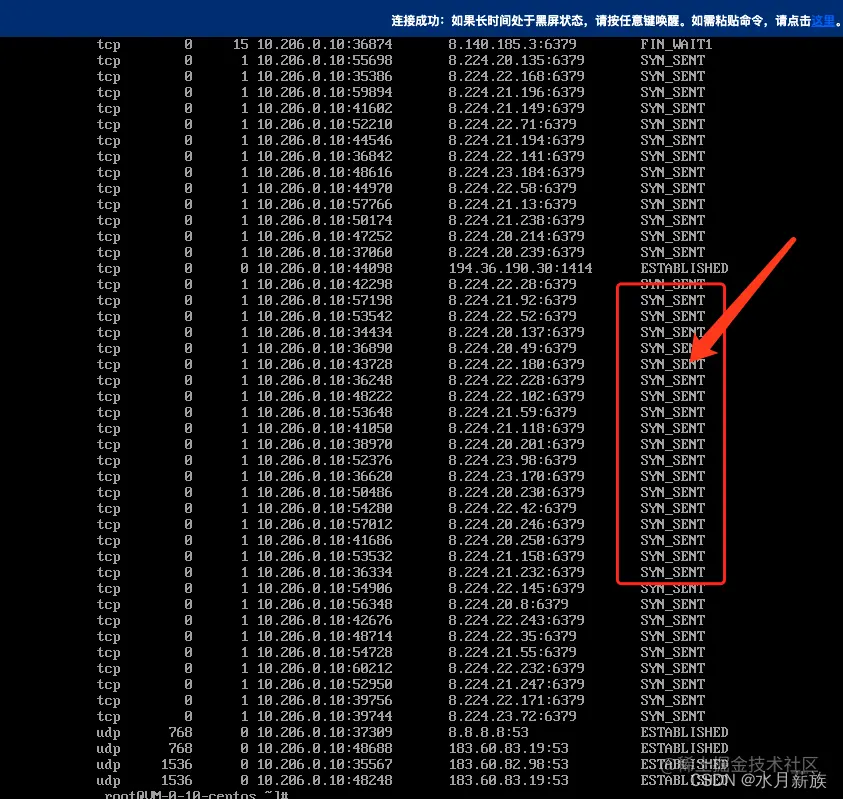
Task: Select foreign address 8.224.21.149:6379
Action: [517, 108]
